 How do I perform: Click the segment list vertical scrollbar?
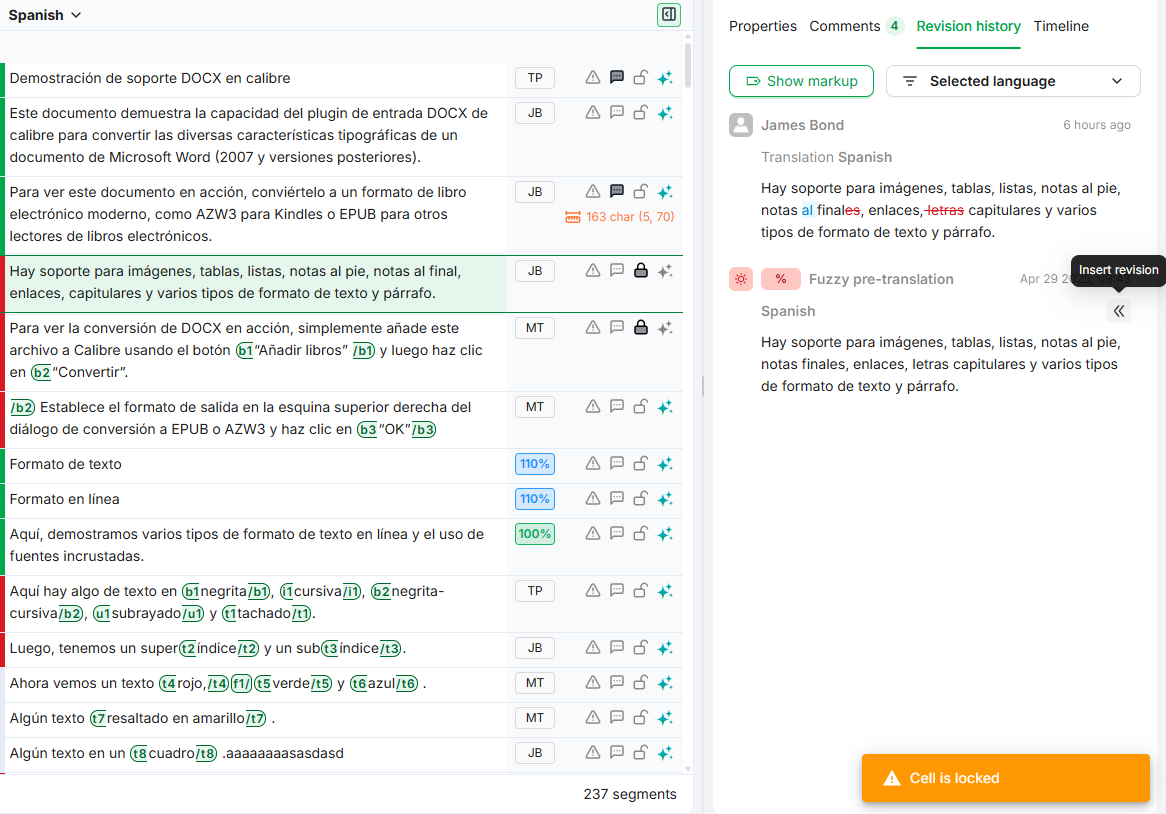point(688,400)
